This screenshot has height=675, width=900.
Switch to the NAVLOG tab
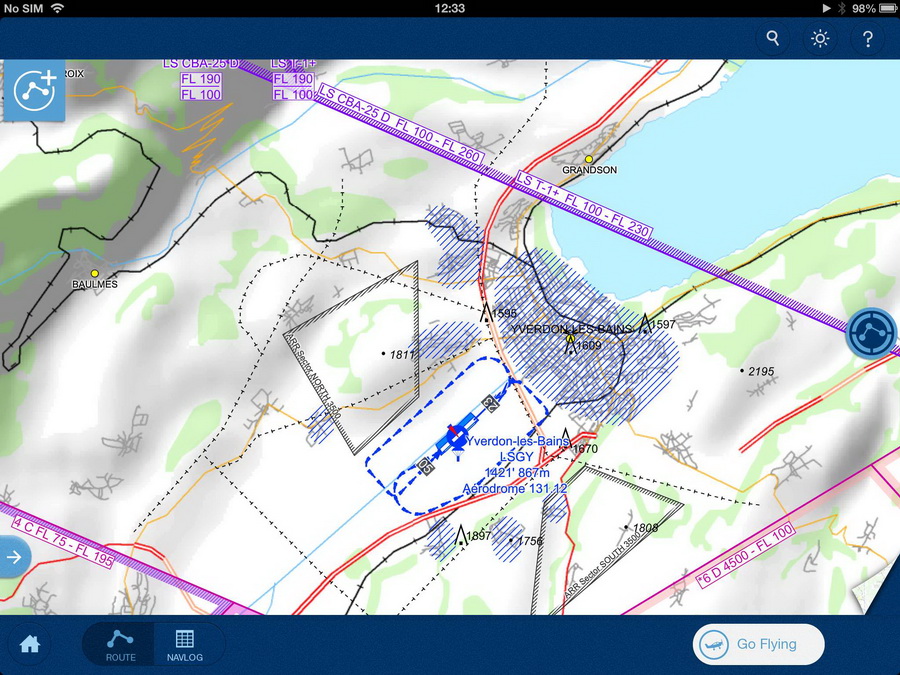click(185, 644)
